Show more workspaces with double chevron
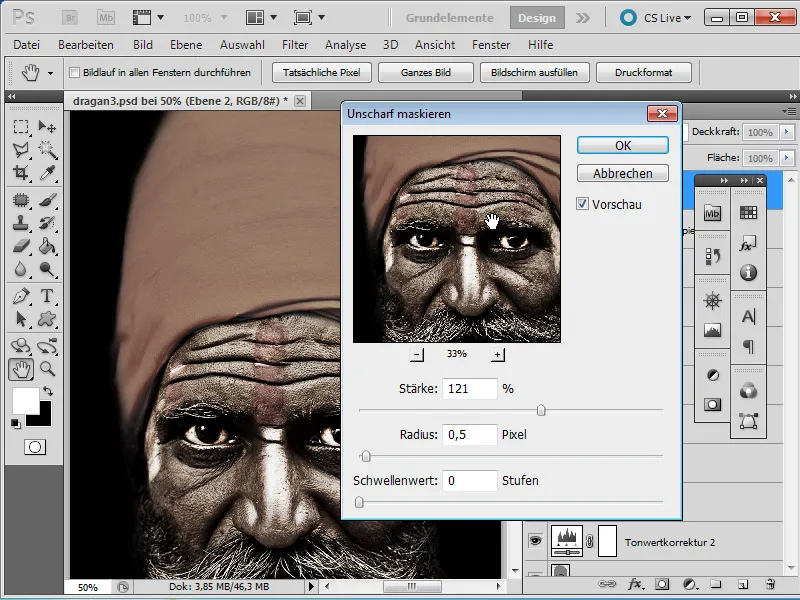800x600 pixels. [x=583, y=18]
